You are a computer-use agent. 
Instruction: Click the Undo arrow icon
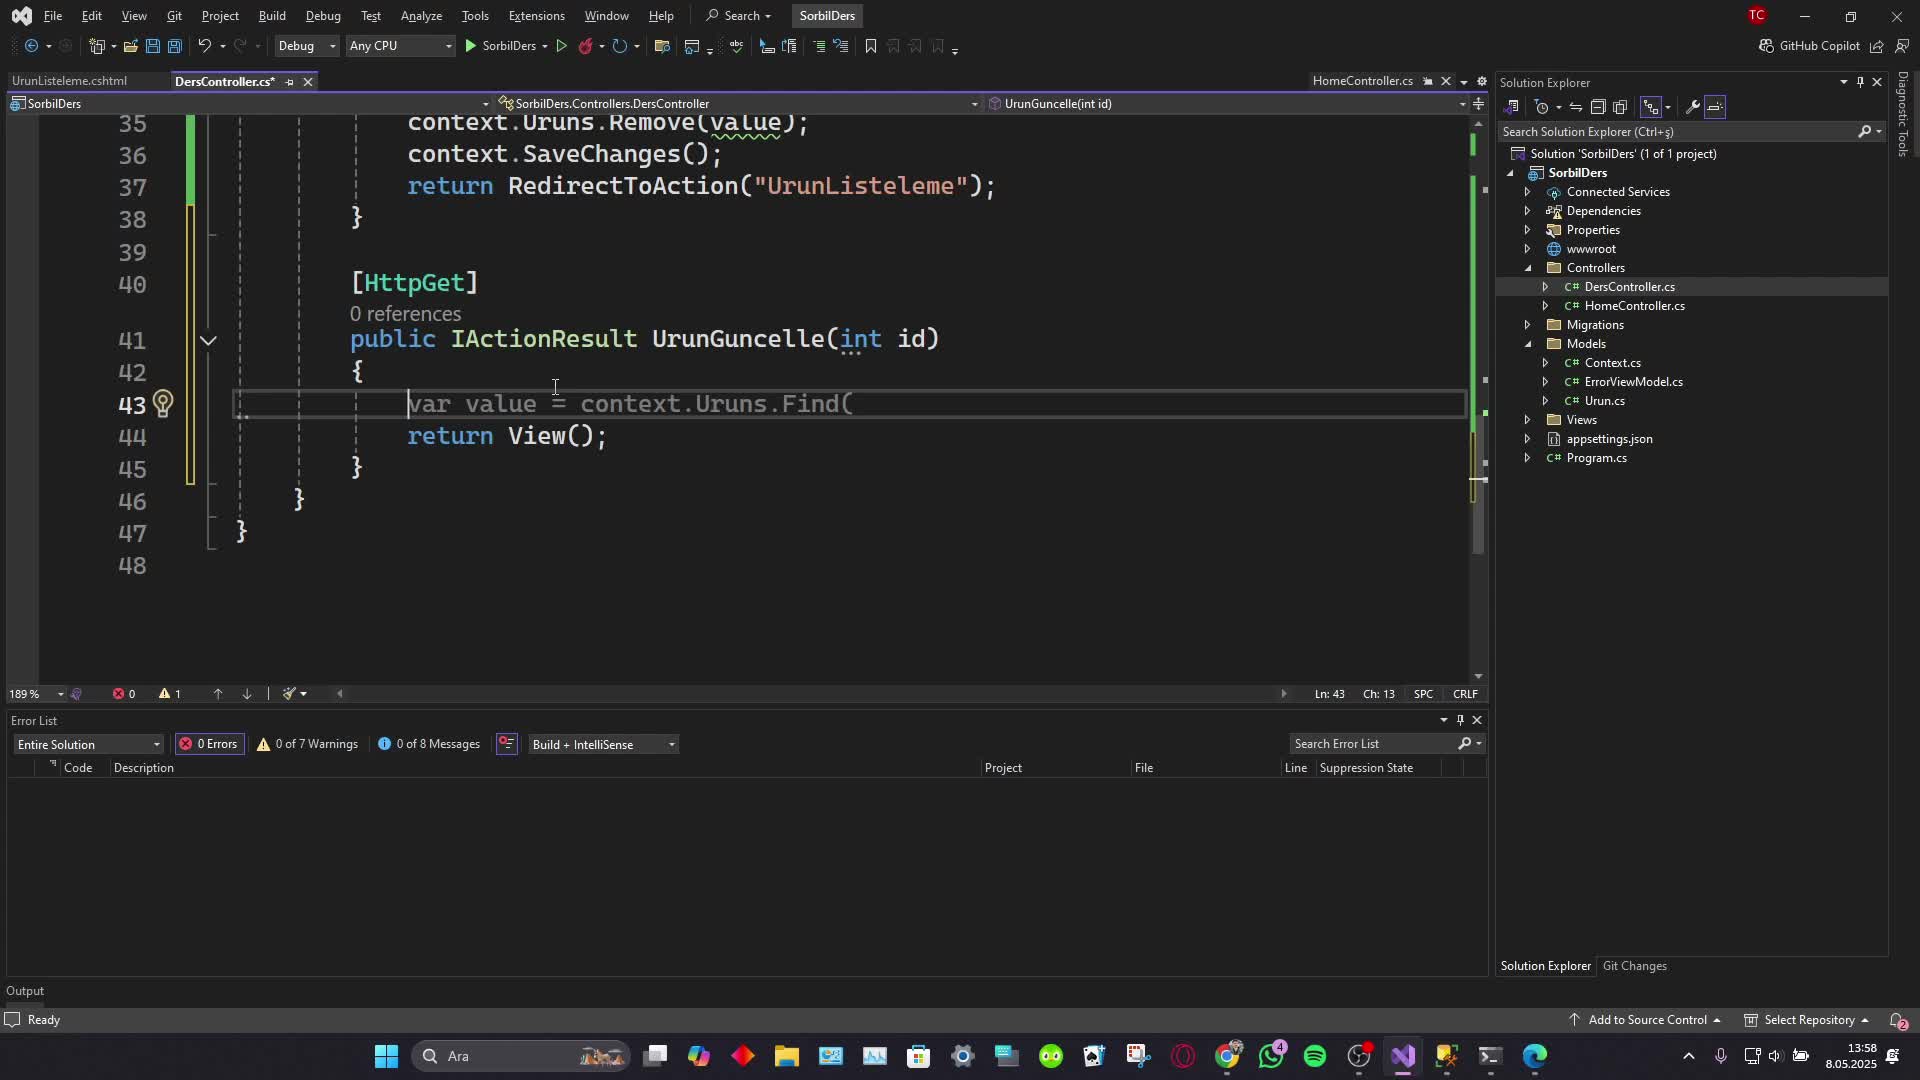click(204, 46)
